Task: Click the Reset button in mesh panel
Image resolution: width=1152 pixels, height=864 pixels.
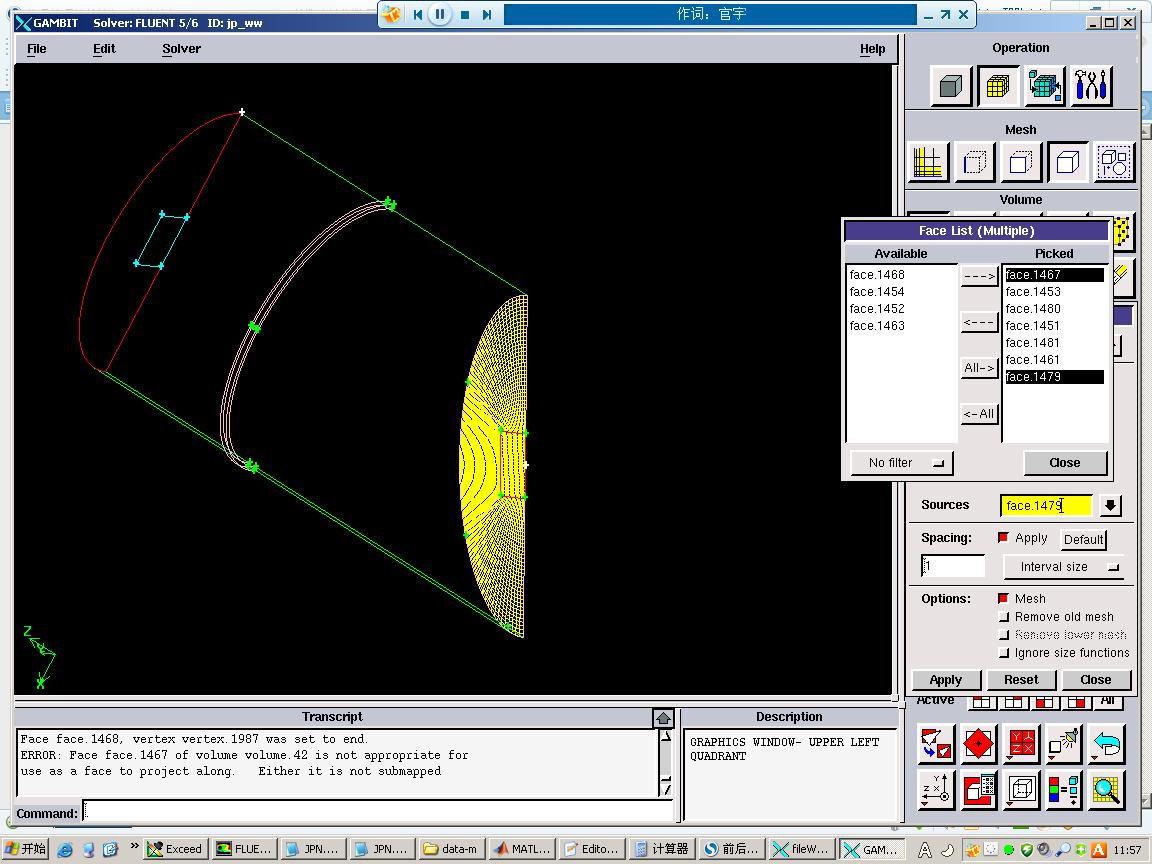Action: (1020, 680)
